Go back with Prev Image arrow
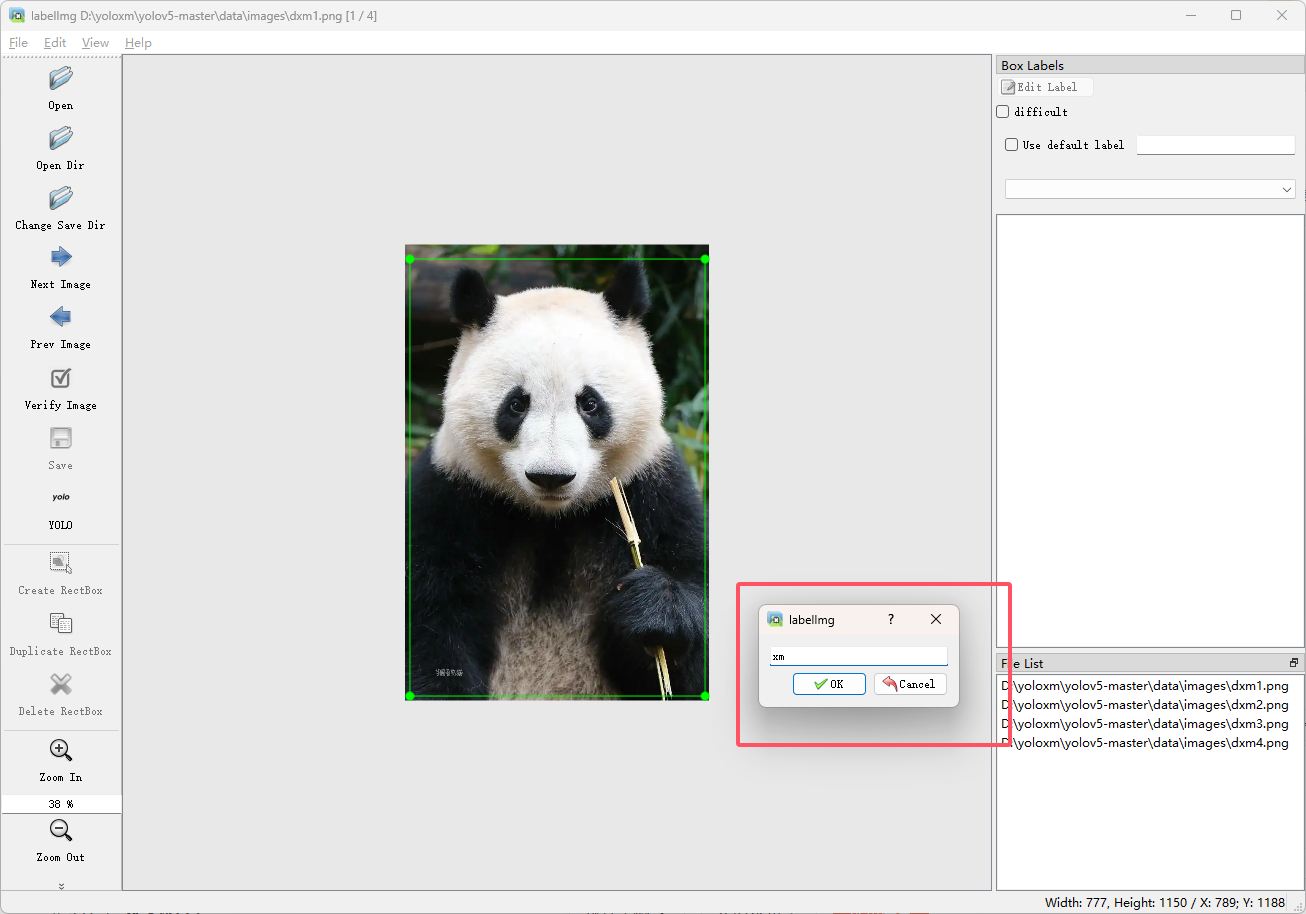This screenshot has height=914, width=1306. (x=61, y=317)
